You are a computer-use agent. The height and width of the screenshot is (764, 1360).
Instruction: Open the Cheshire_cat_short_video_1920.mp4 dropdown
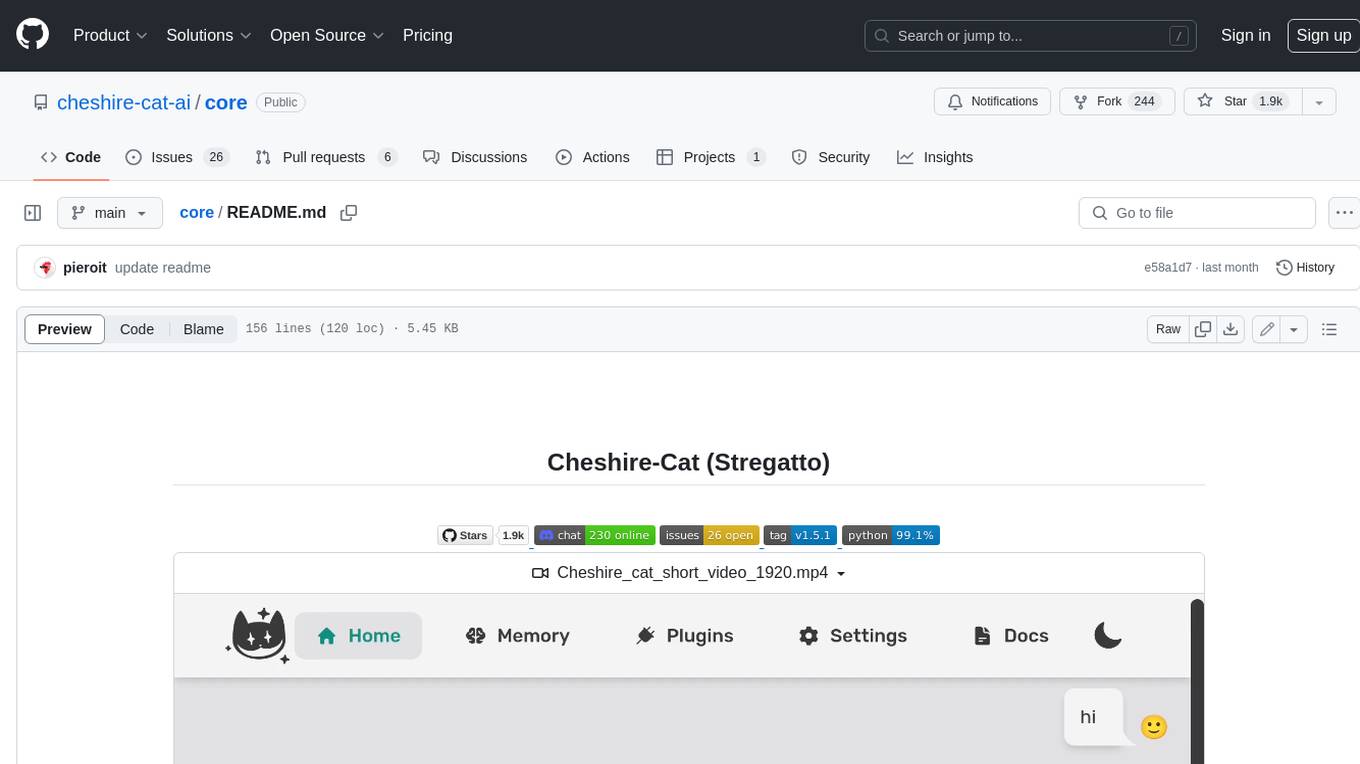click(689, 573)
